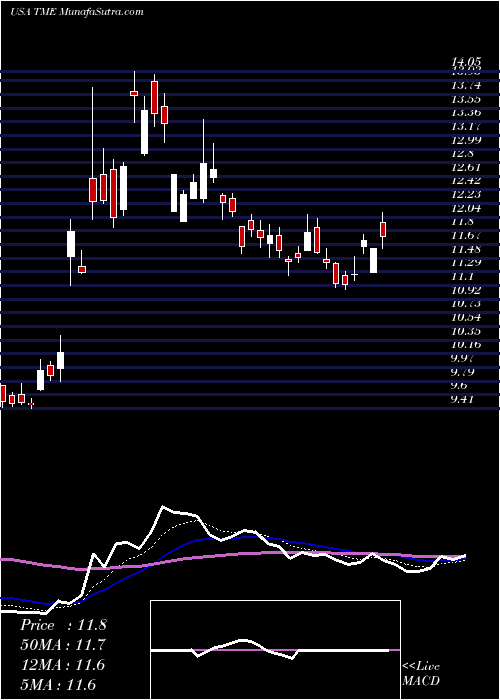Click the 13.74 price axis label
The width and height of the screenshot is (500, 700).
466,85
